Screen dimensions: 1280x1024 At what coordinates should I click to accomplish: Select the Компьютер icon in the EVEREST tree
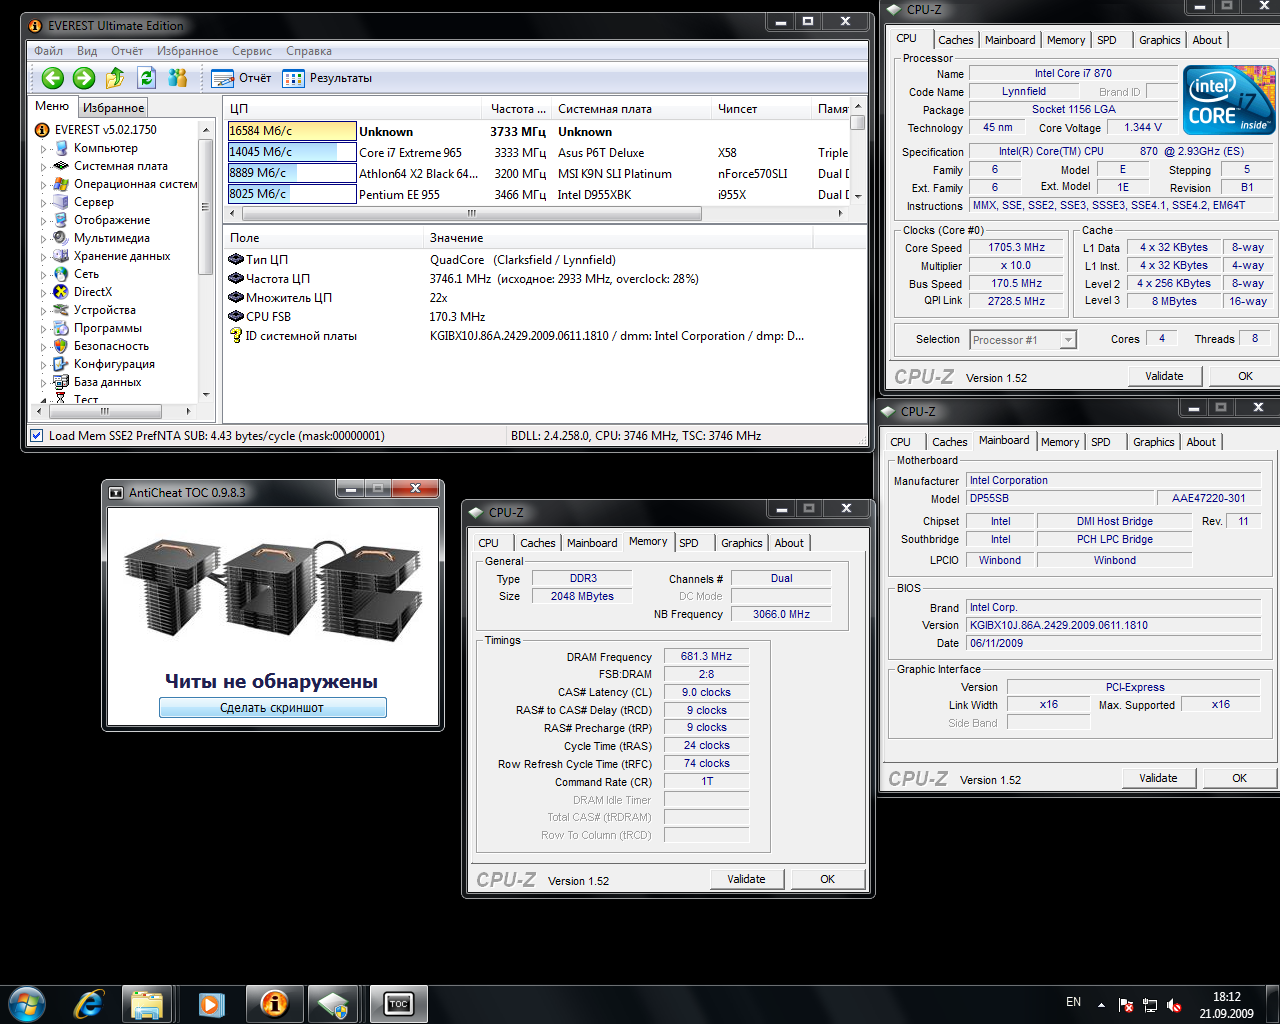point(62,148)
